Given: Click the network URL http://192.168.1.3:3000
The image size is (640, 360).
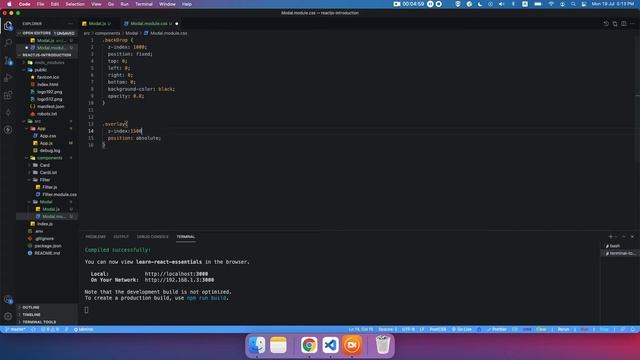Looking at the screenshot, I should pos(179,280).
